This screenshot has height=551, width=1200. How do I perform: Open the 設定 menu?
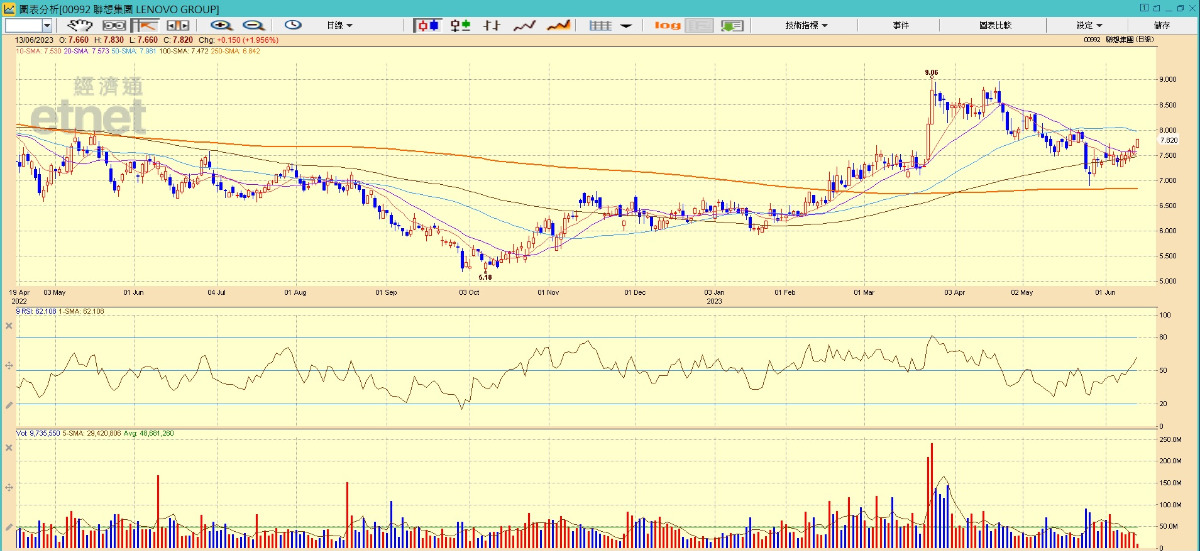click(x=1089, y=25)
